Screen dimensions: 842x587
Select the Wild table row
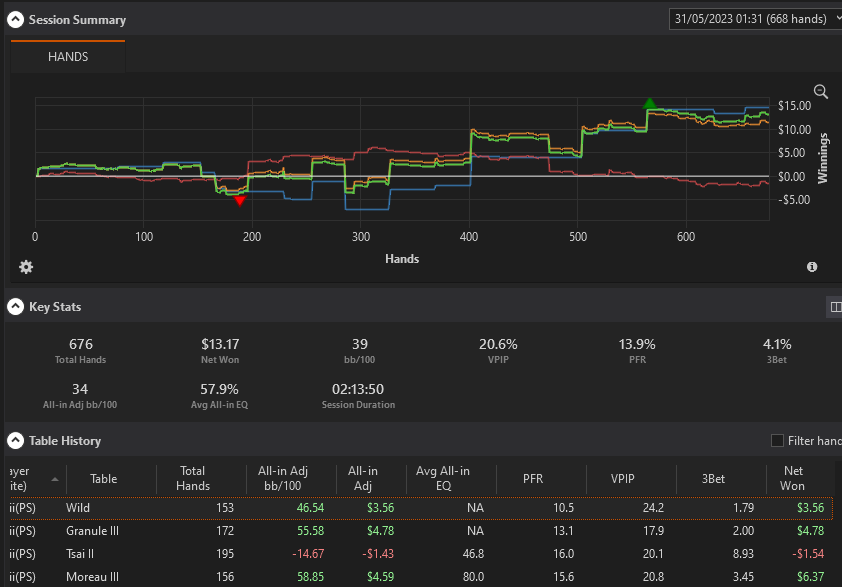click(x=421, y=508)
